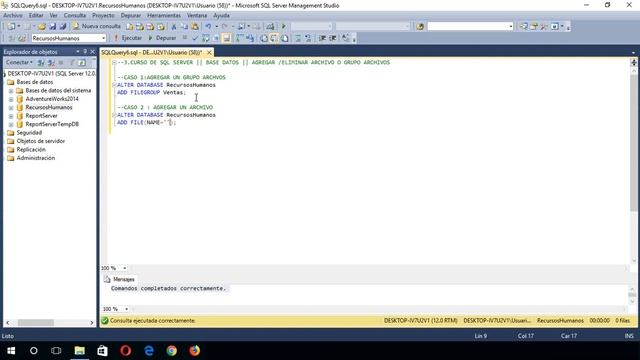Click the Parse checkmark icon

pyautogui.click(x=195, y=38)
